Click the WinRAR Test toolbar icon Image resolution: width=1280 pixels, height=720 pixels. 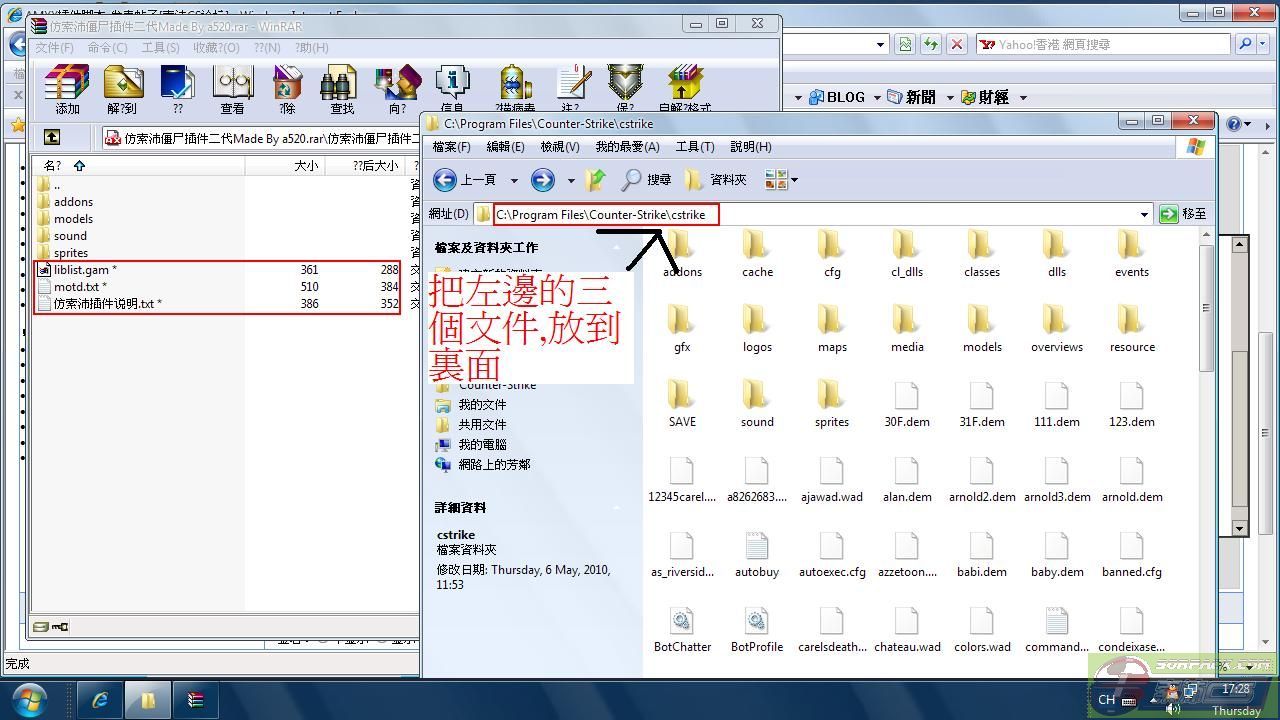178,83
